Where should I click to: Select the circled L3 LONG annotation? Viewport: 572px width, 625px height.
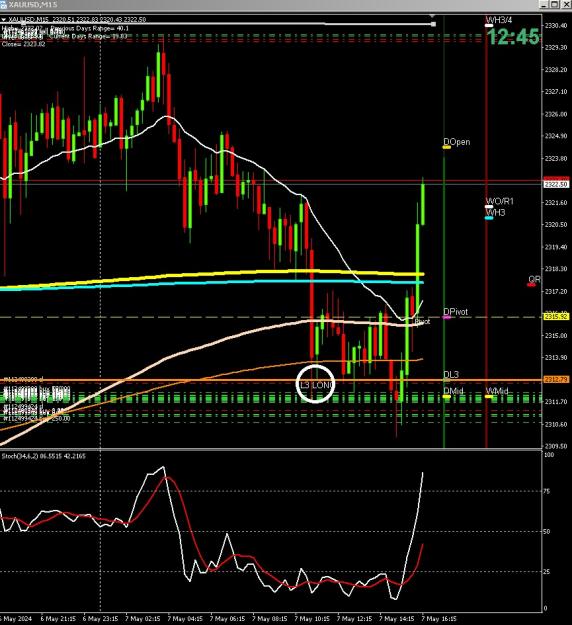[315, 385]
